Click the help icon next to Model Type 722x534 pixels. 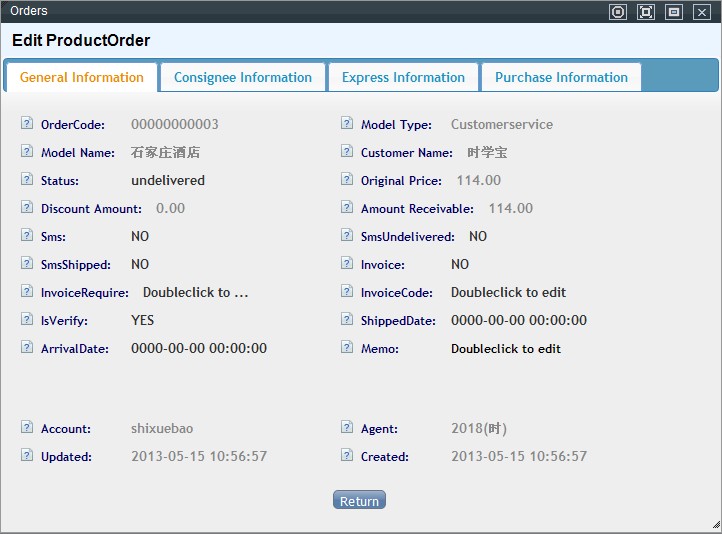[x=347, y=124]
